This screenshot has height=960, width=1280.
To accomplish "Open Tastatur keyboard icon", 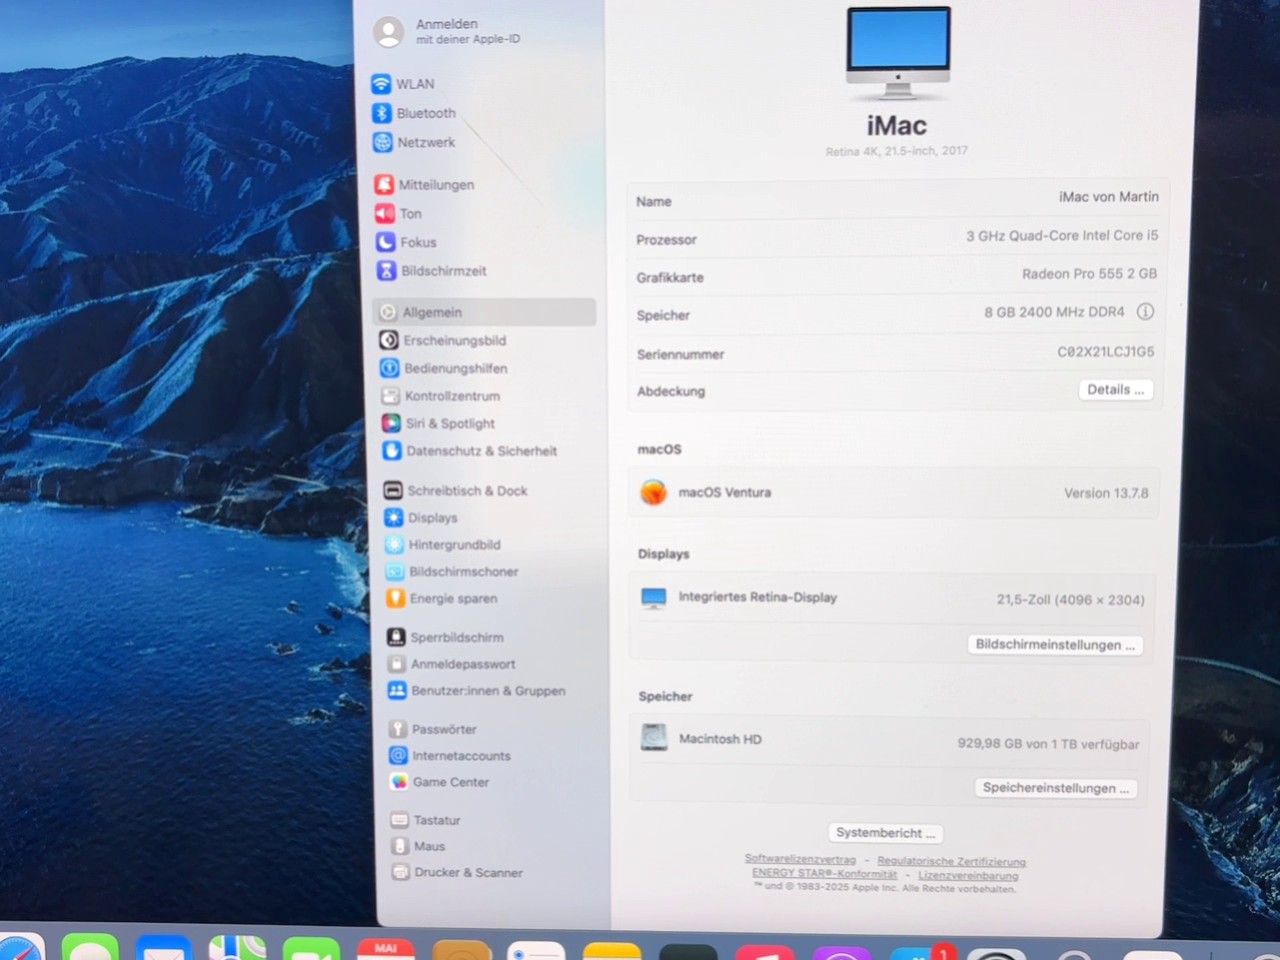I will click(400, 820).
